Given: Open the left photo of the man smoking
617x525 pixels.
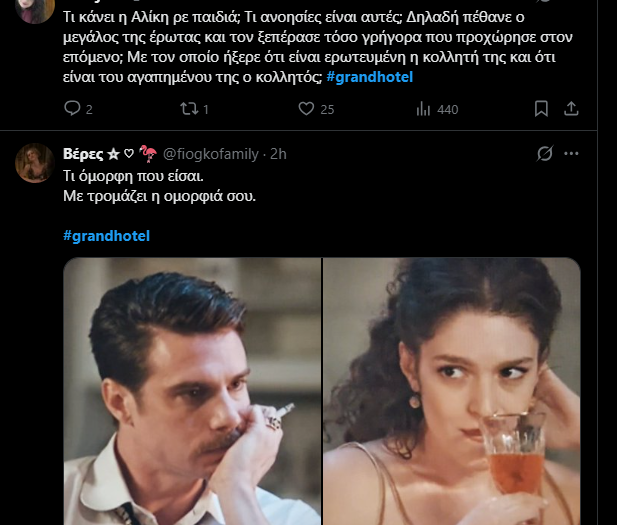Looking at the screenshot, I should [192, 391].
